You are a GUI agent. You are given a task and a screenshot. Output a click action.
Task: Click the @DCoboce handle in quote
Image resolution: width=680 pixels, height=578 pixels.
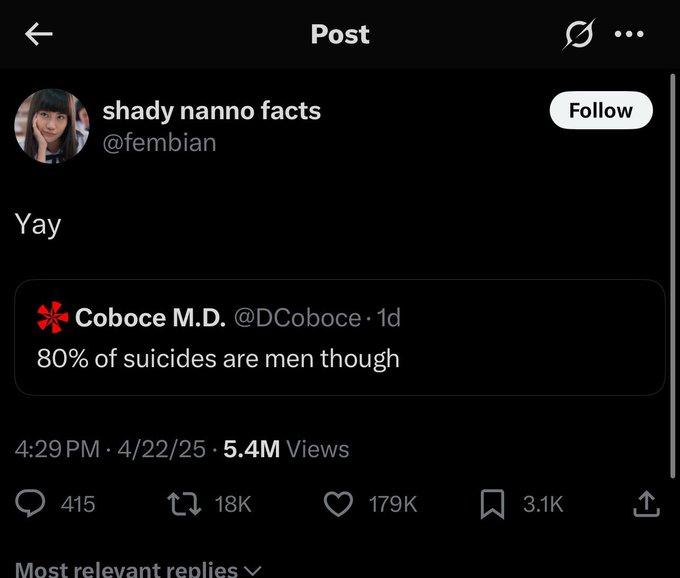pos(297,318)
